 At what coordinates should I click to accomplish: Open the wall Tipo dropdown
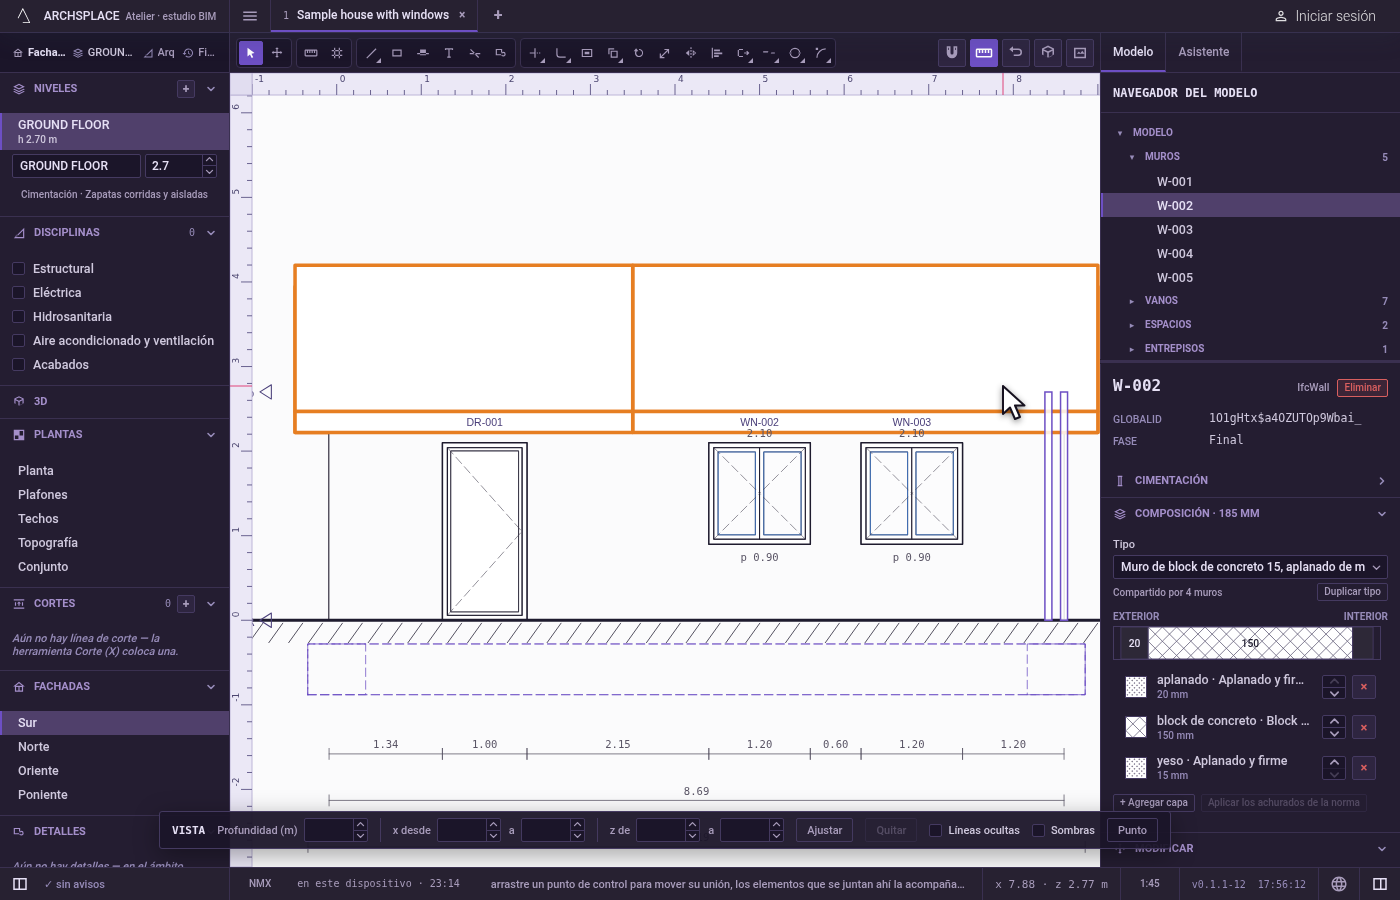coord(1250,567)
